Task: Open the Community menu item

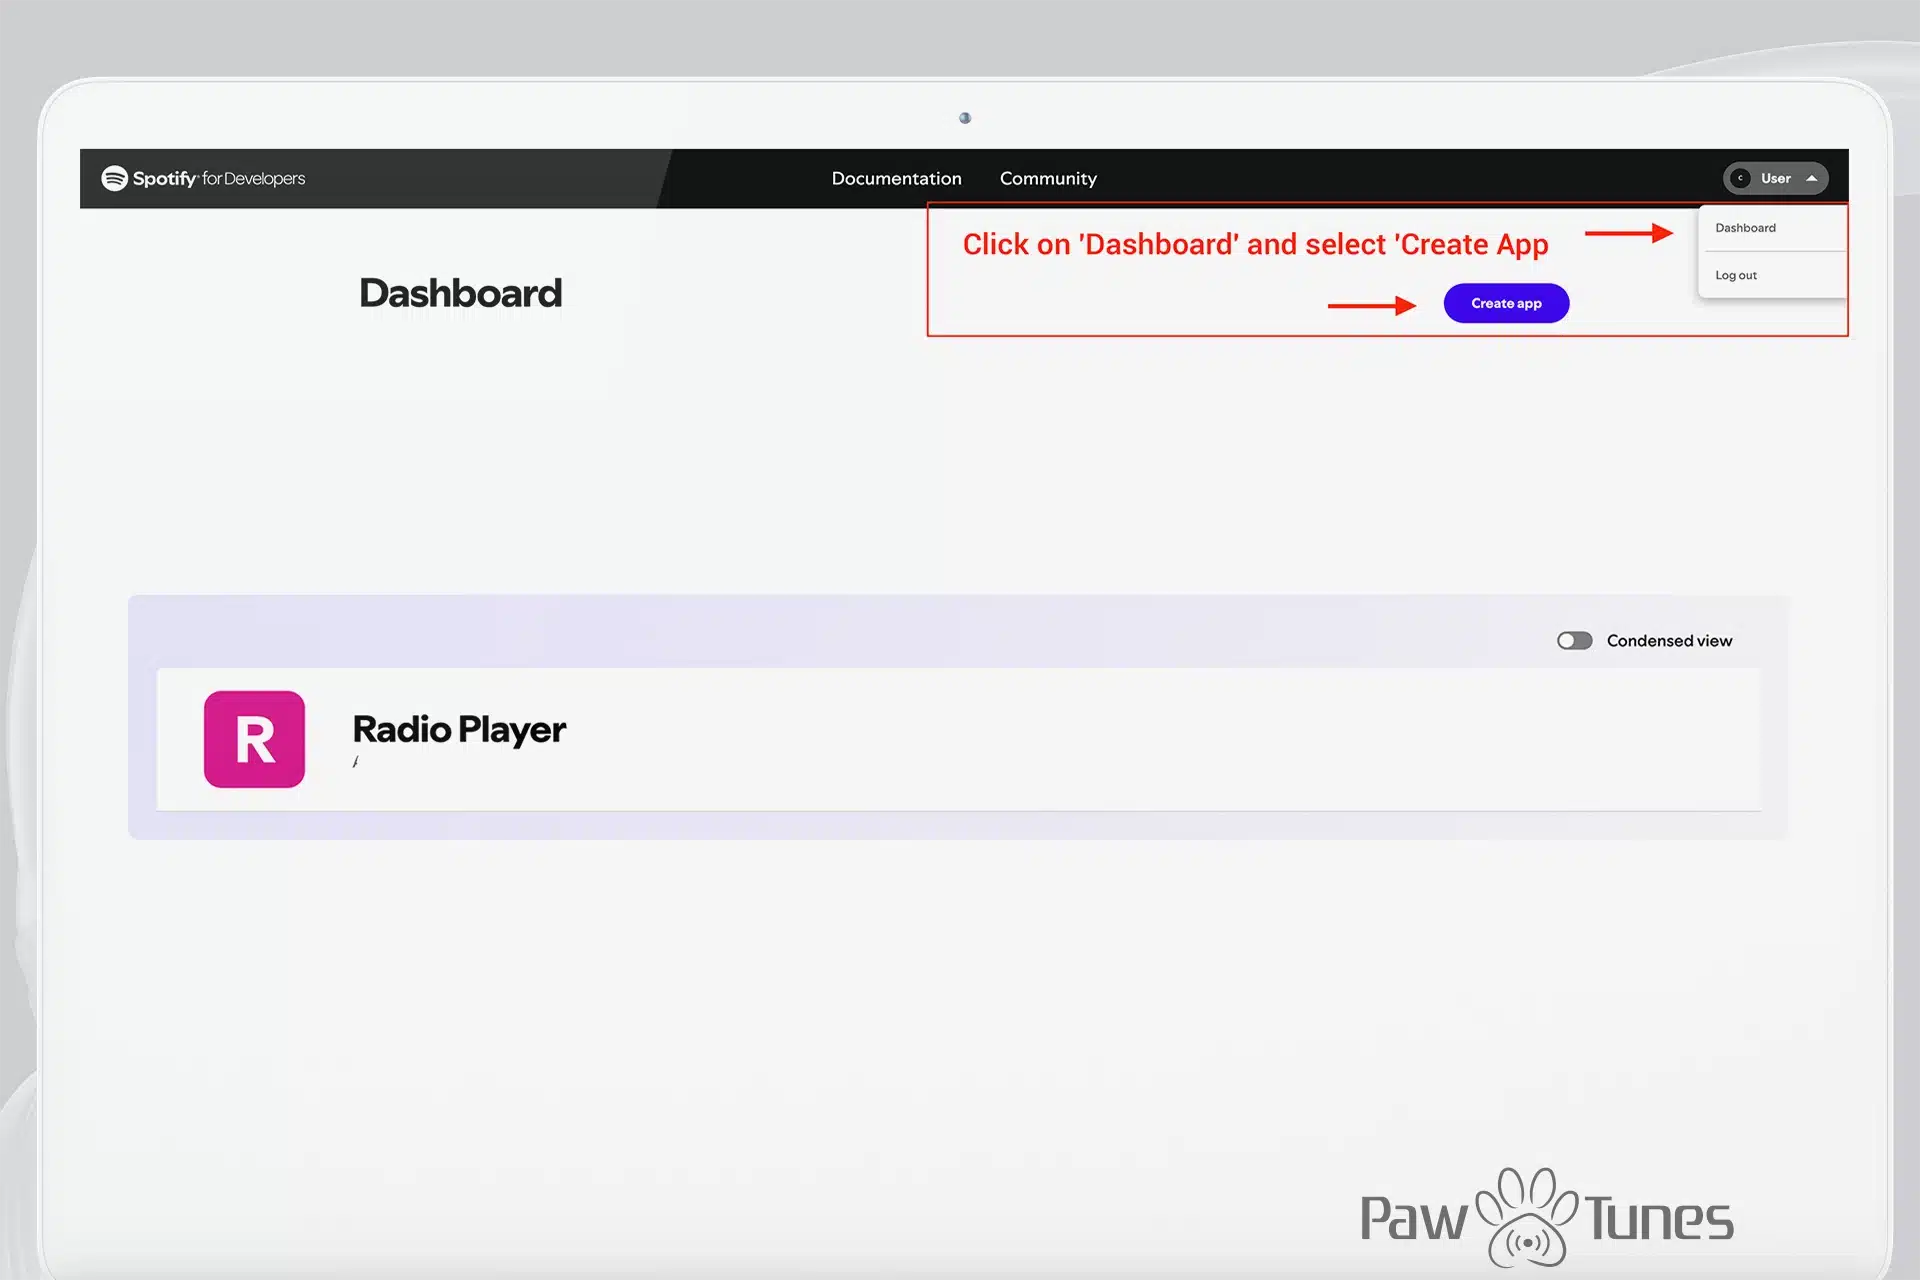Action: 1048,178
